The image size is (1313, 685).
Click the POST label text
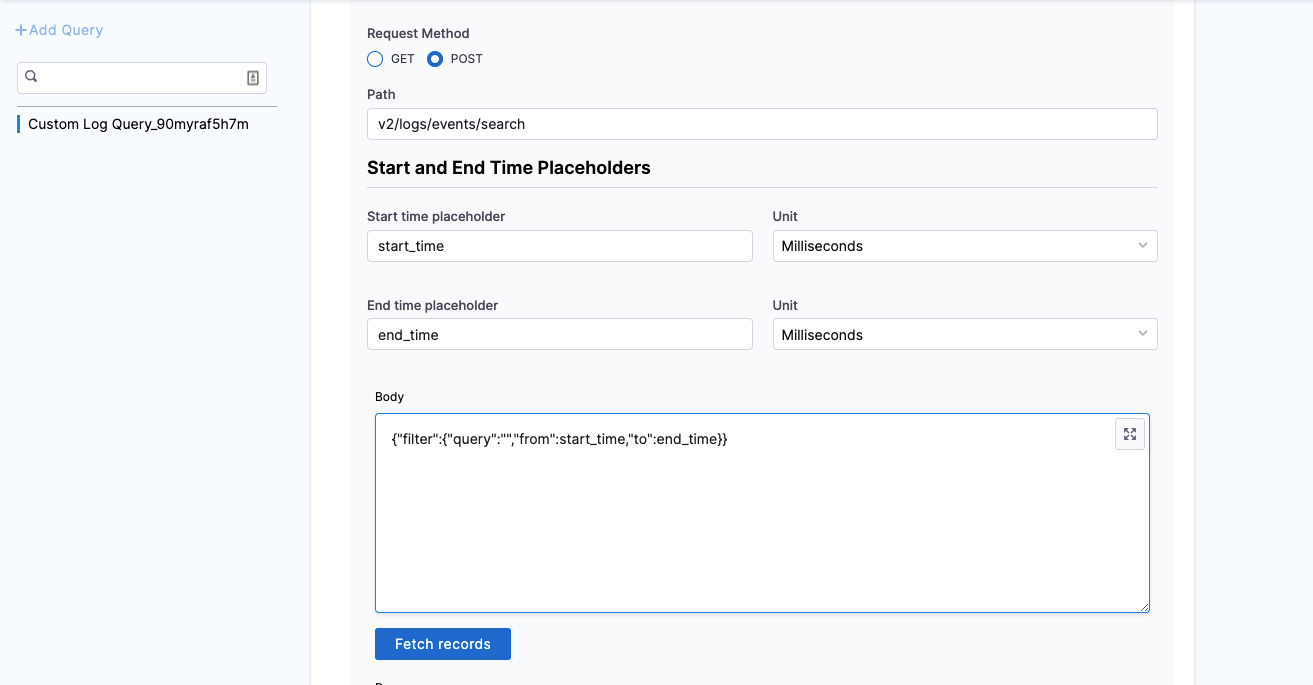[x=467, y=59]
